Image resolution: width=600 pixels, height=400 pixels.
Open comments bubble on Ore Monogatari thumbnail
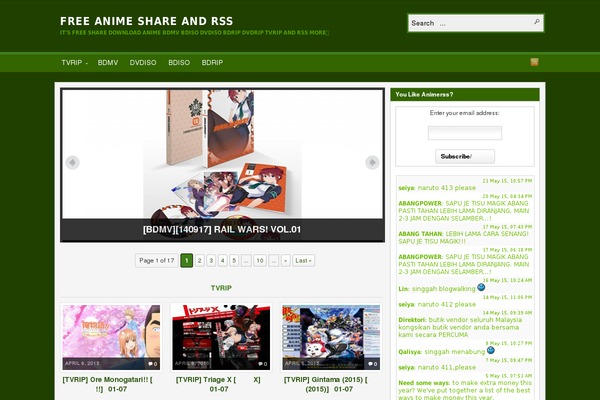click(x=153, y=364)
